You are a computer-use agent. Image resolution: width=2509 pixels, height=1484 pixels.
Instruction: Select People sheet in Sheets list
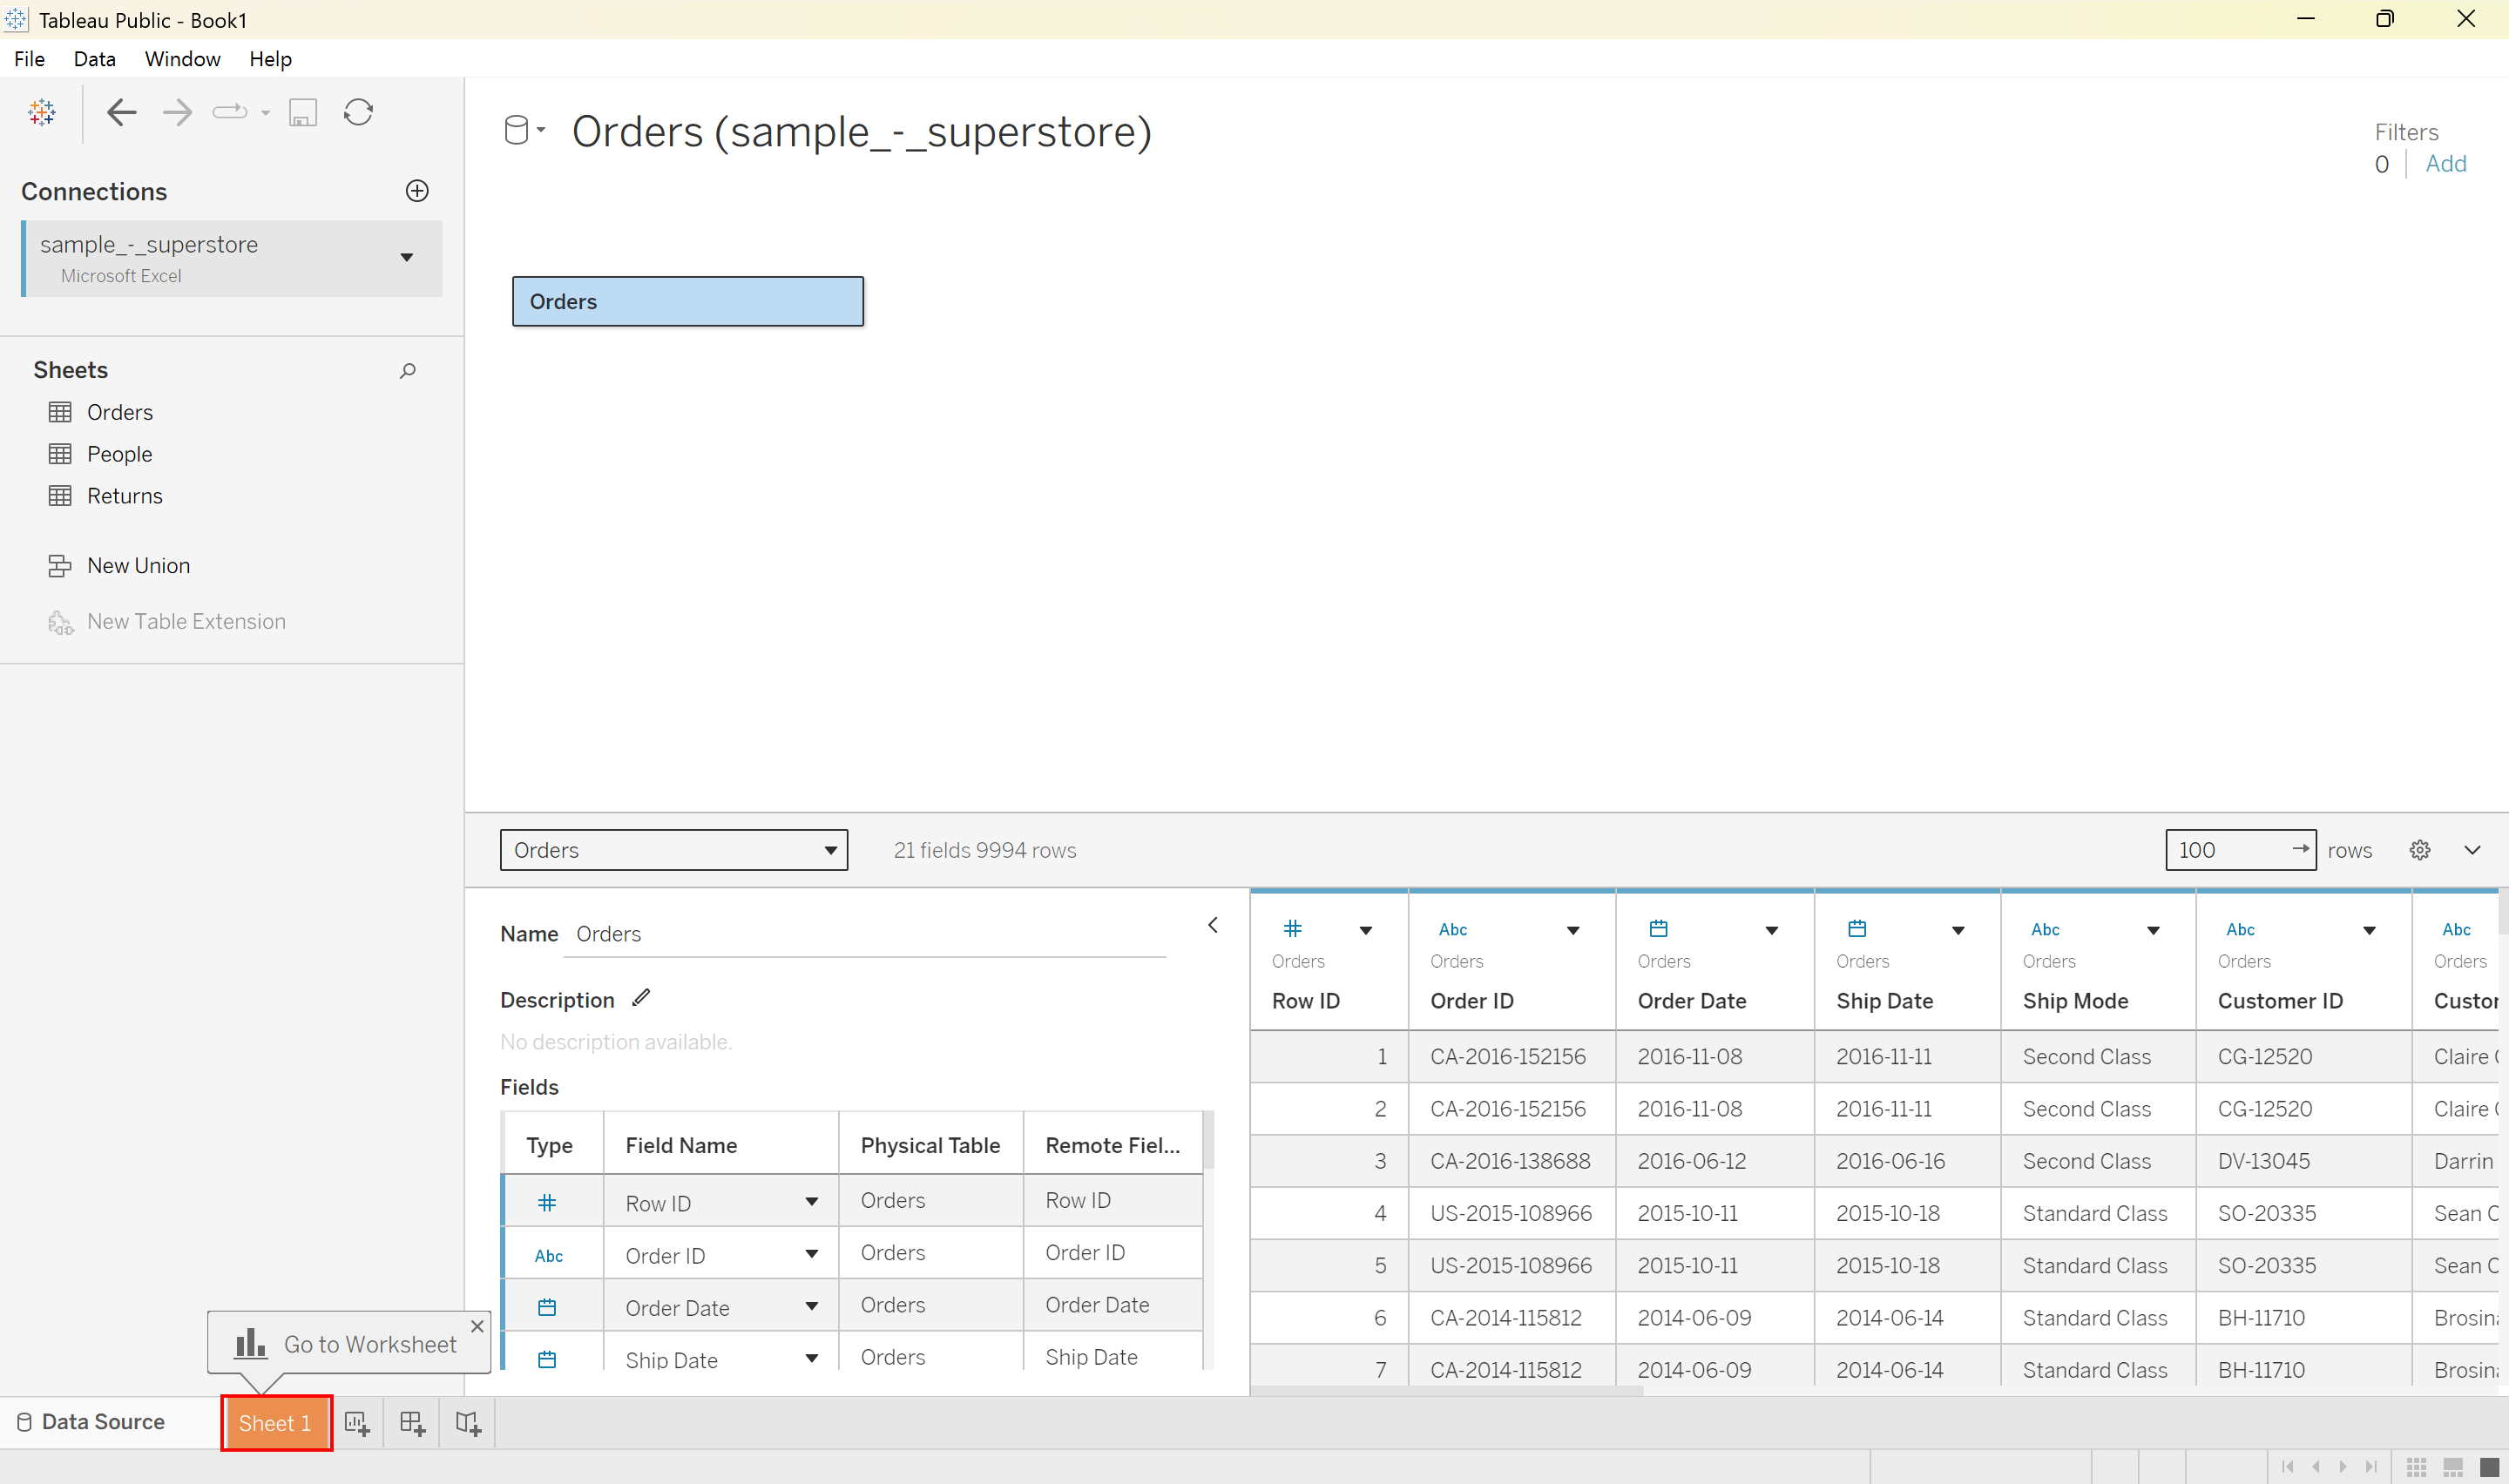click(x=119, y=454)
